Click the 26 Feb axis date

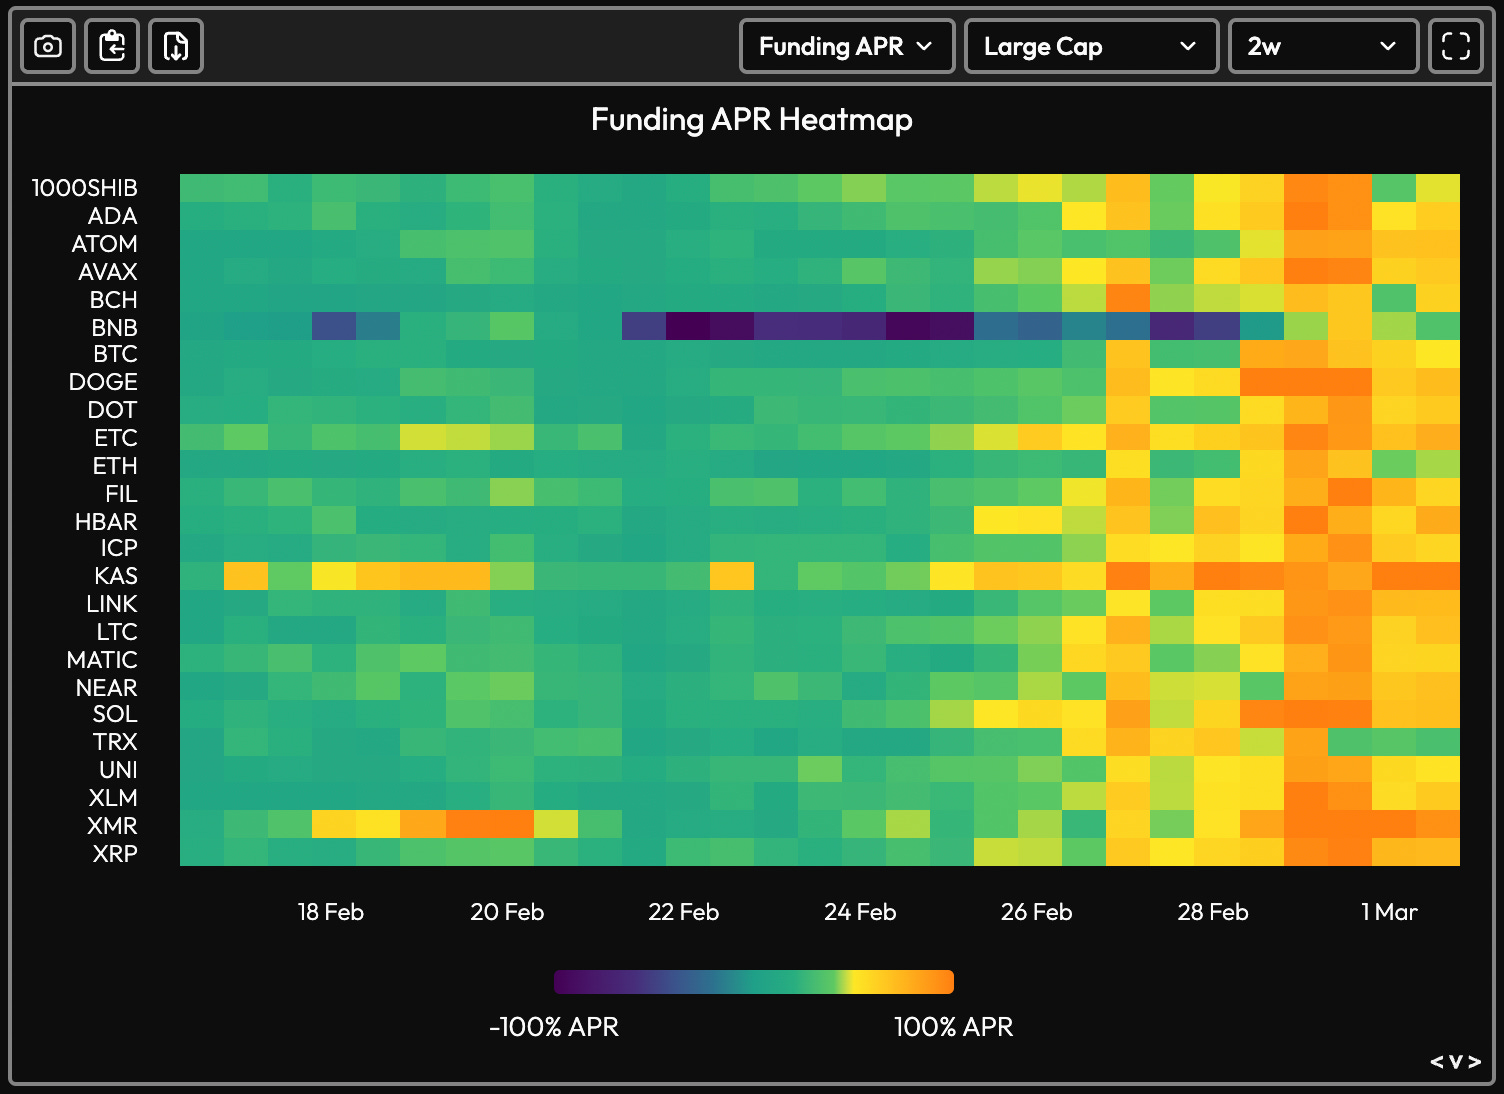click(x=1037, y=912)
